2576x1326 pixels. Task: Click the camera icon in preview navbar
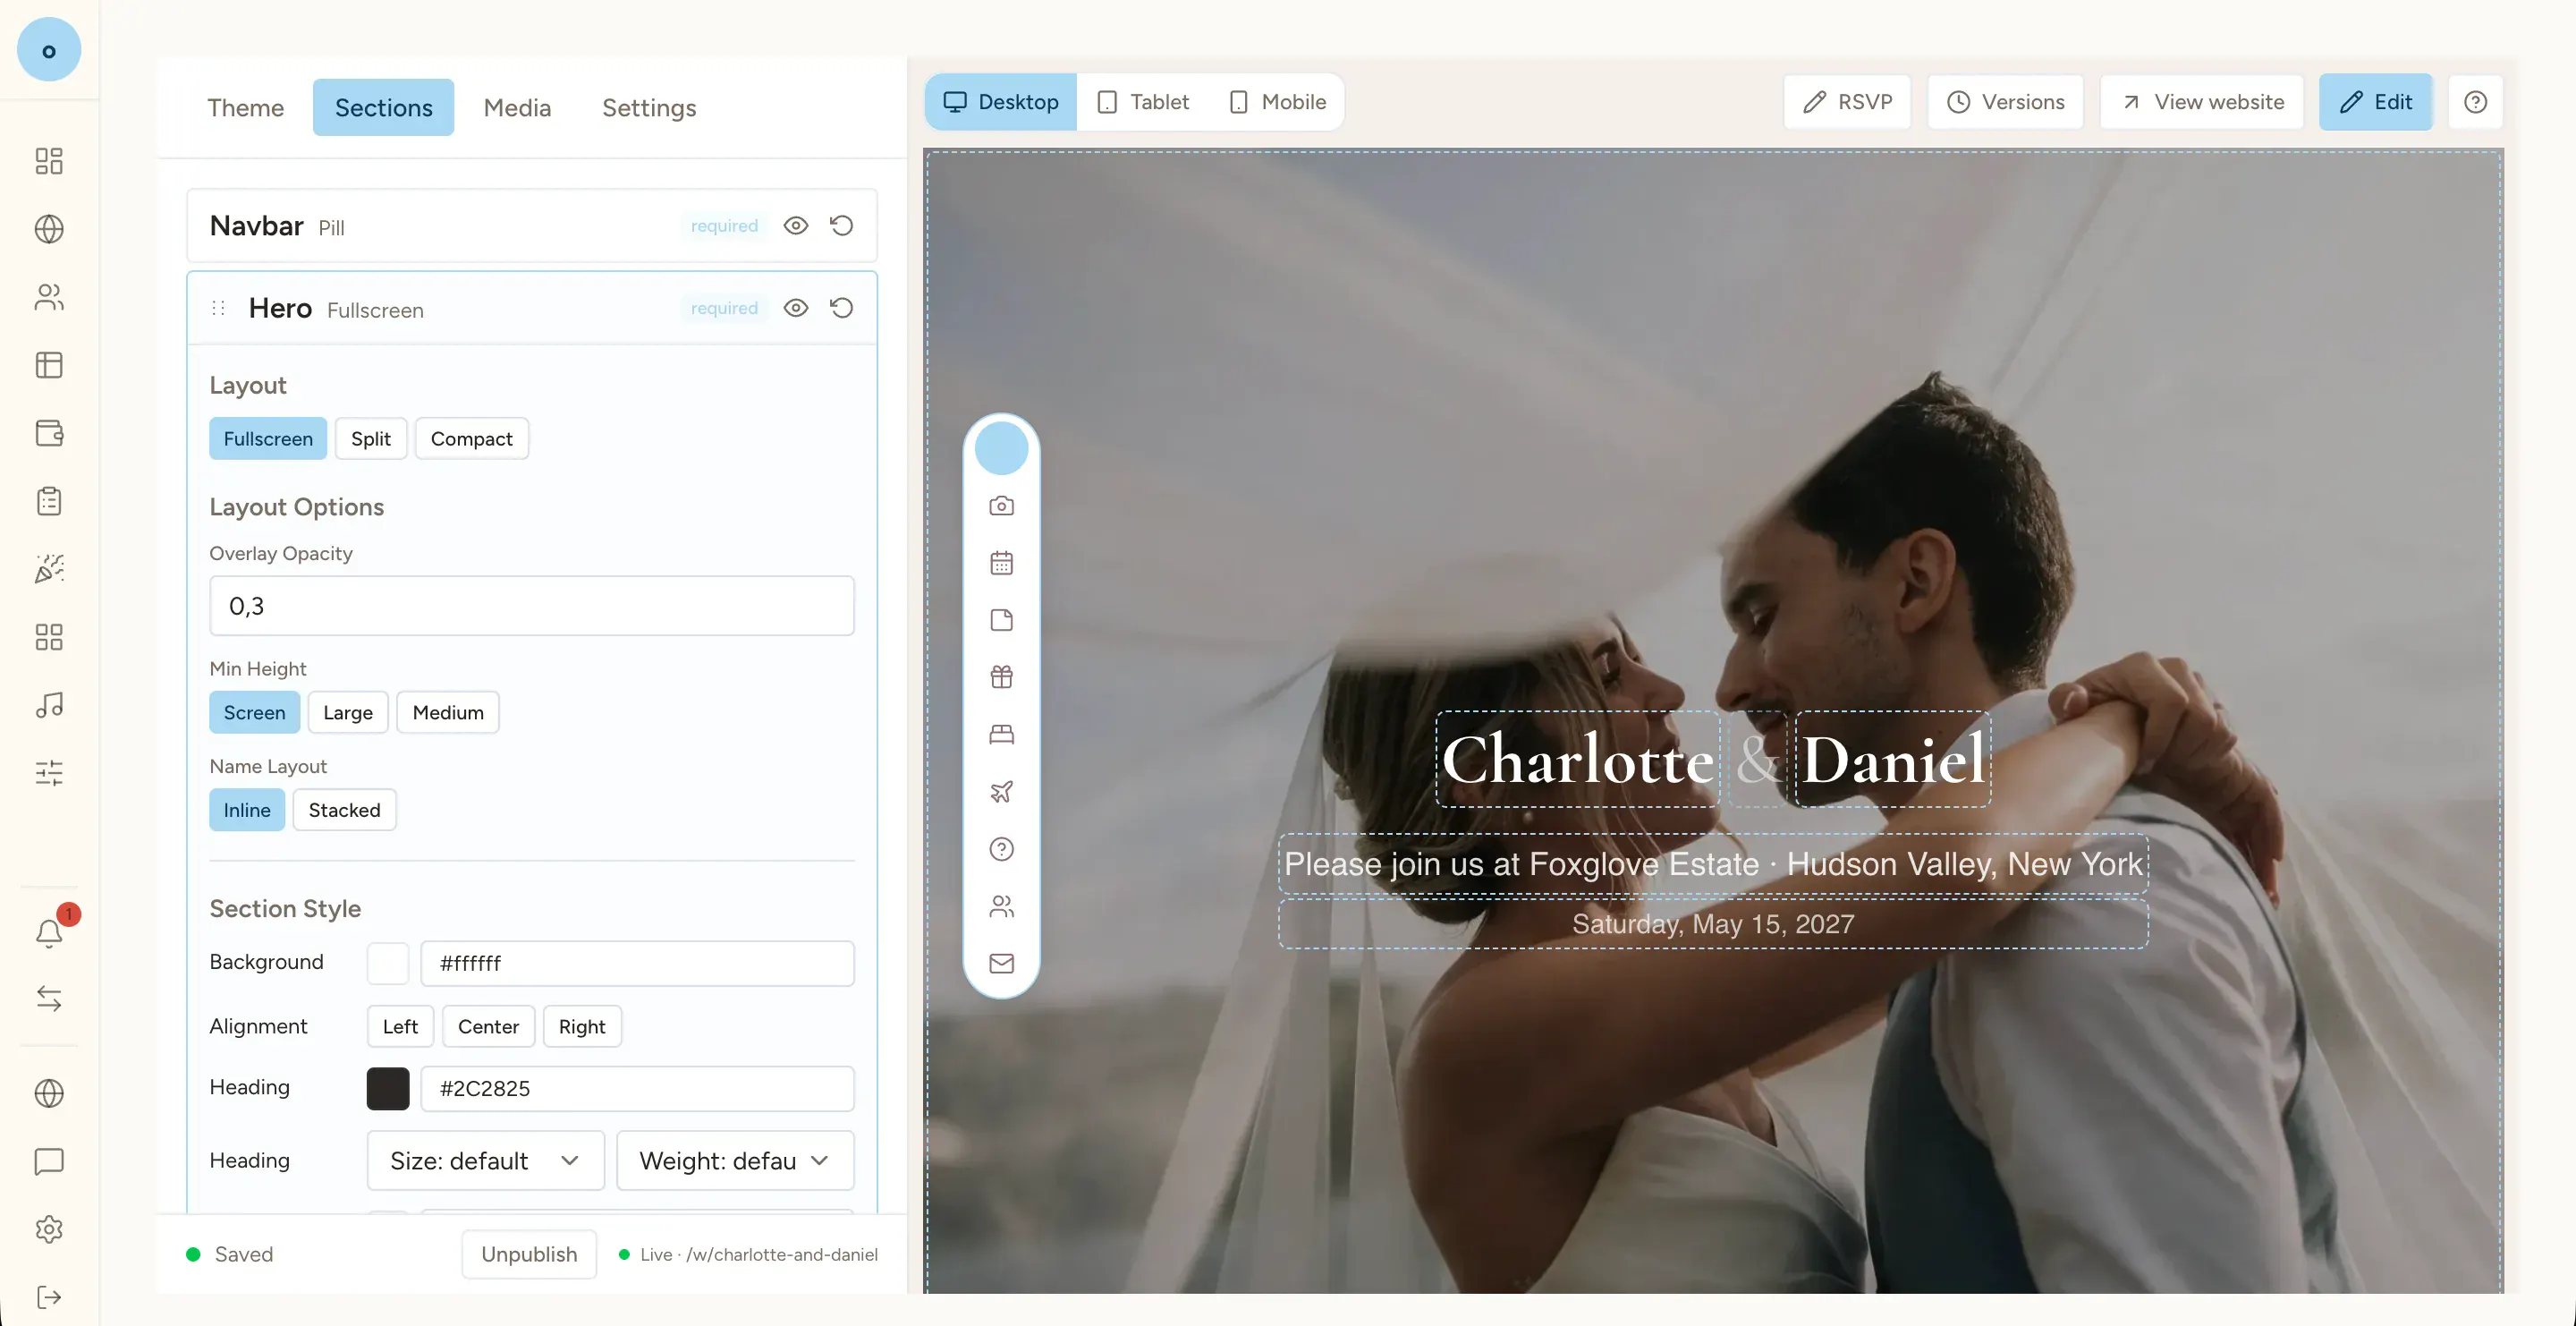(1001, 506)
